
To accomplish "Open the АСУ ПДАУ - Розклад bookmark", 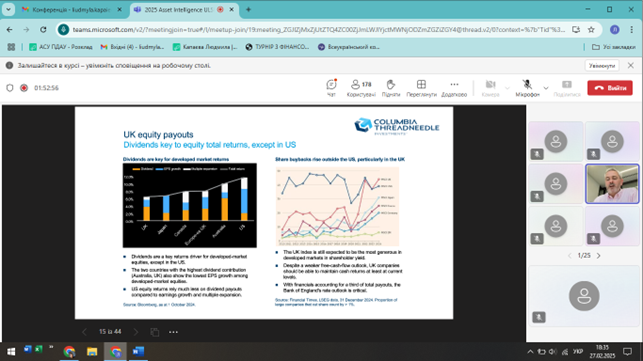I will click(x=61, y=47).
